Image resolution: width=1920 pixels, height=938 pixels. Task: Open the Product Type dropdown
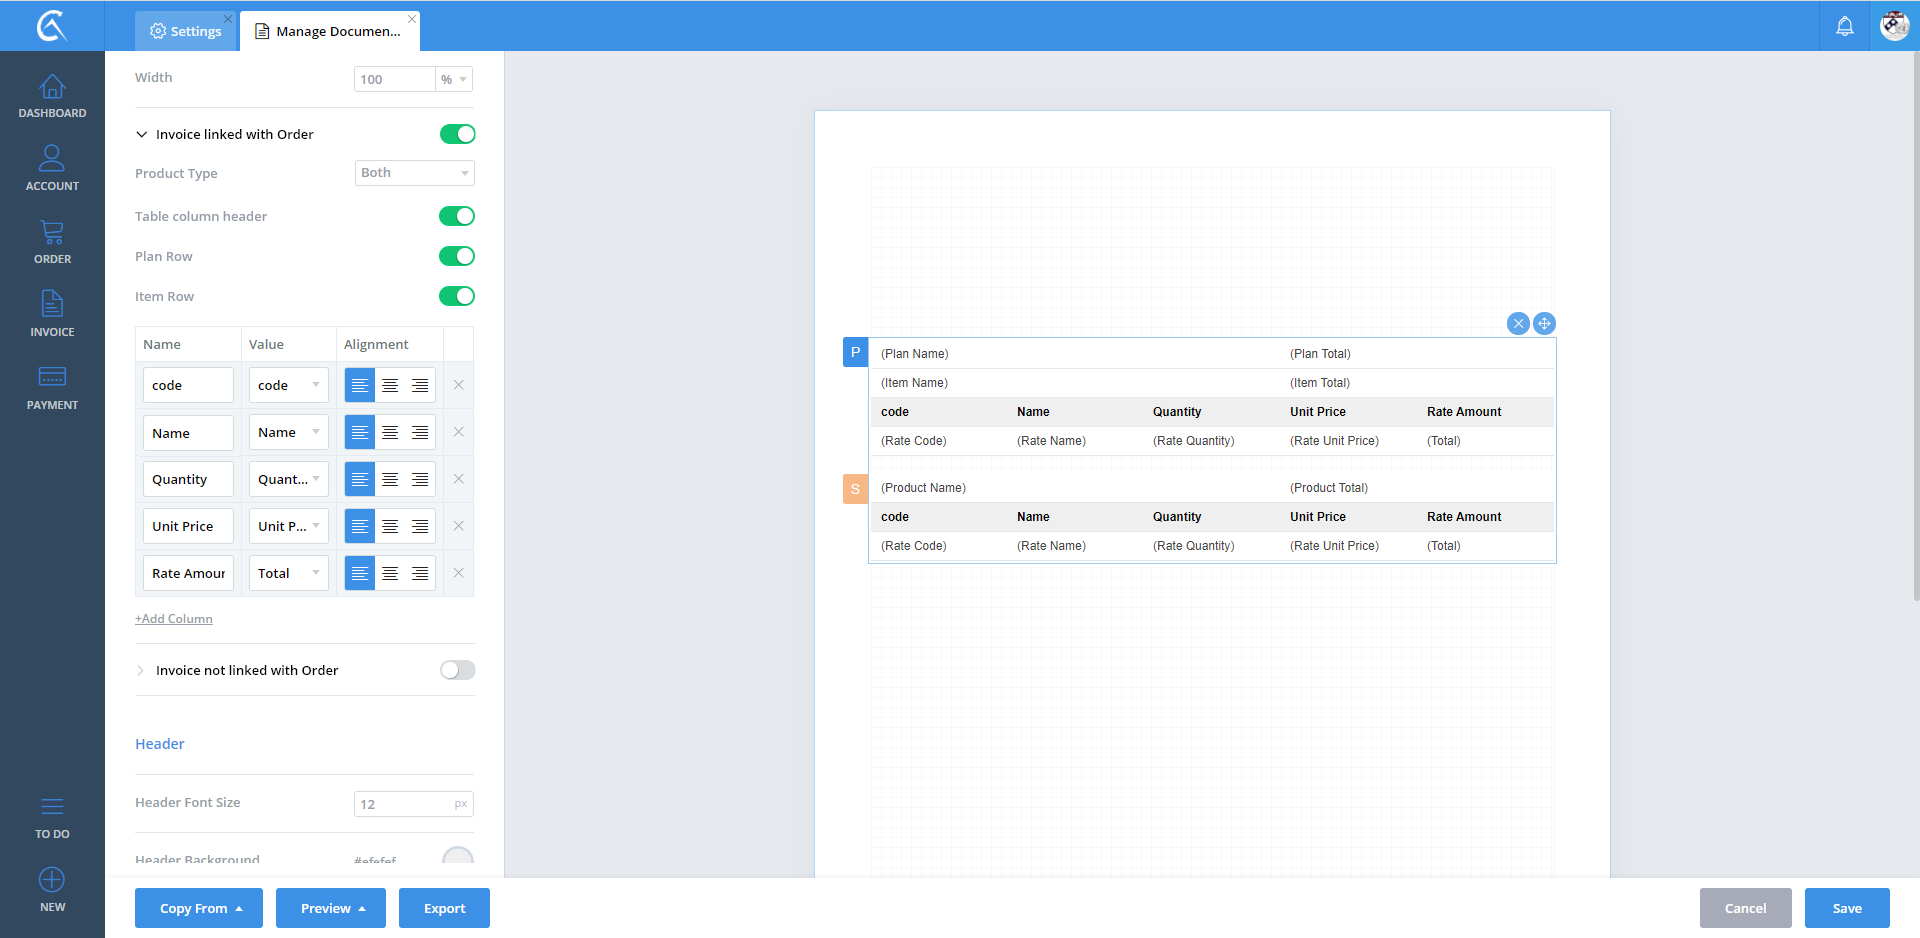tap(414, 173)
